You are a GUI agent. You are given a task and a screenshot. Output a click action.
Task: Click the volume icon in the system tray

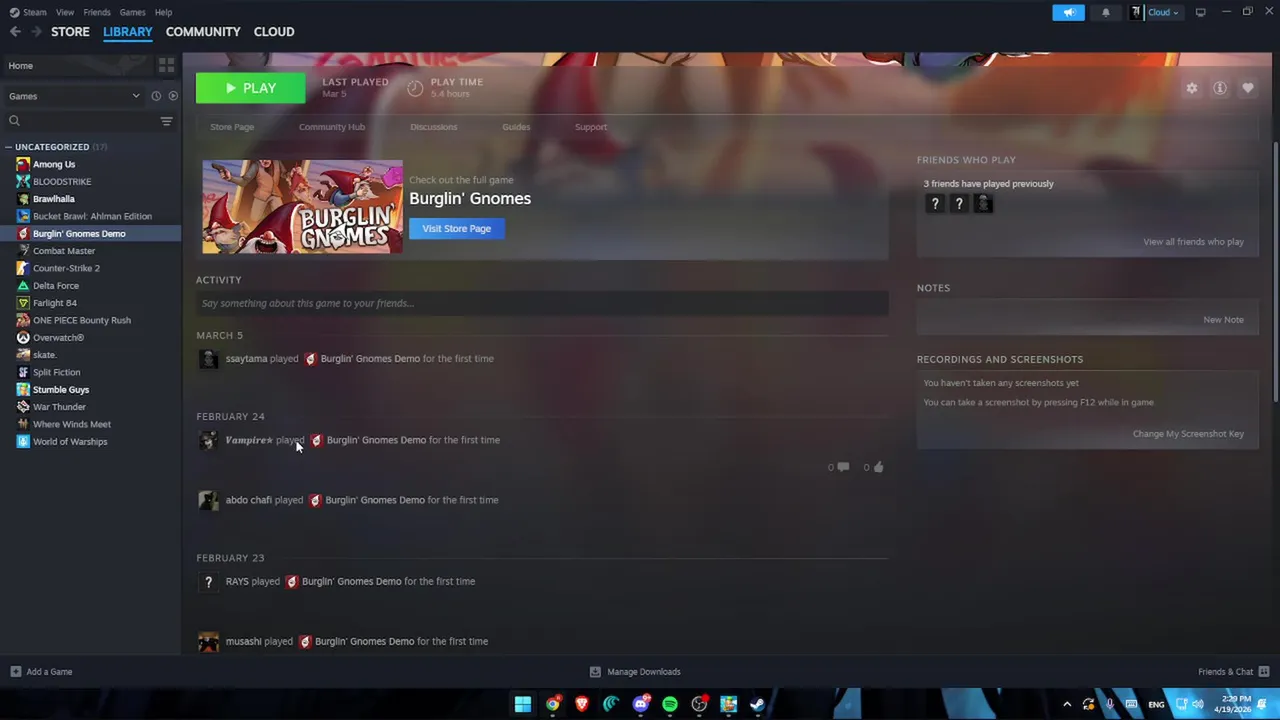tap(1198, 704)
